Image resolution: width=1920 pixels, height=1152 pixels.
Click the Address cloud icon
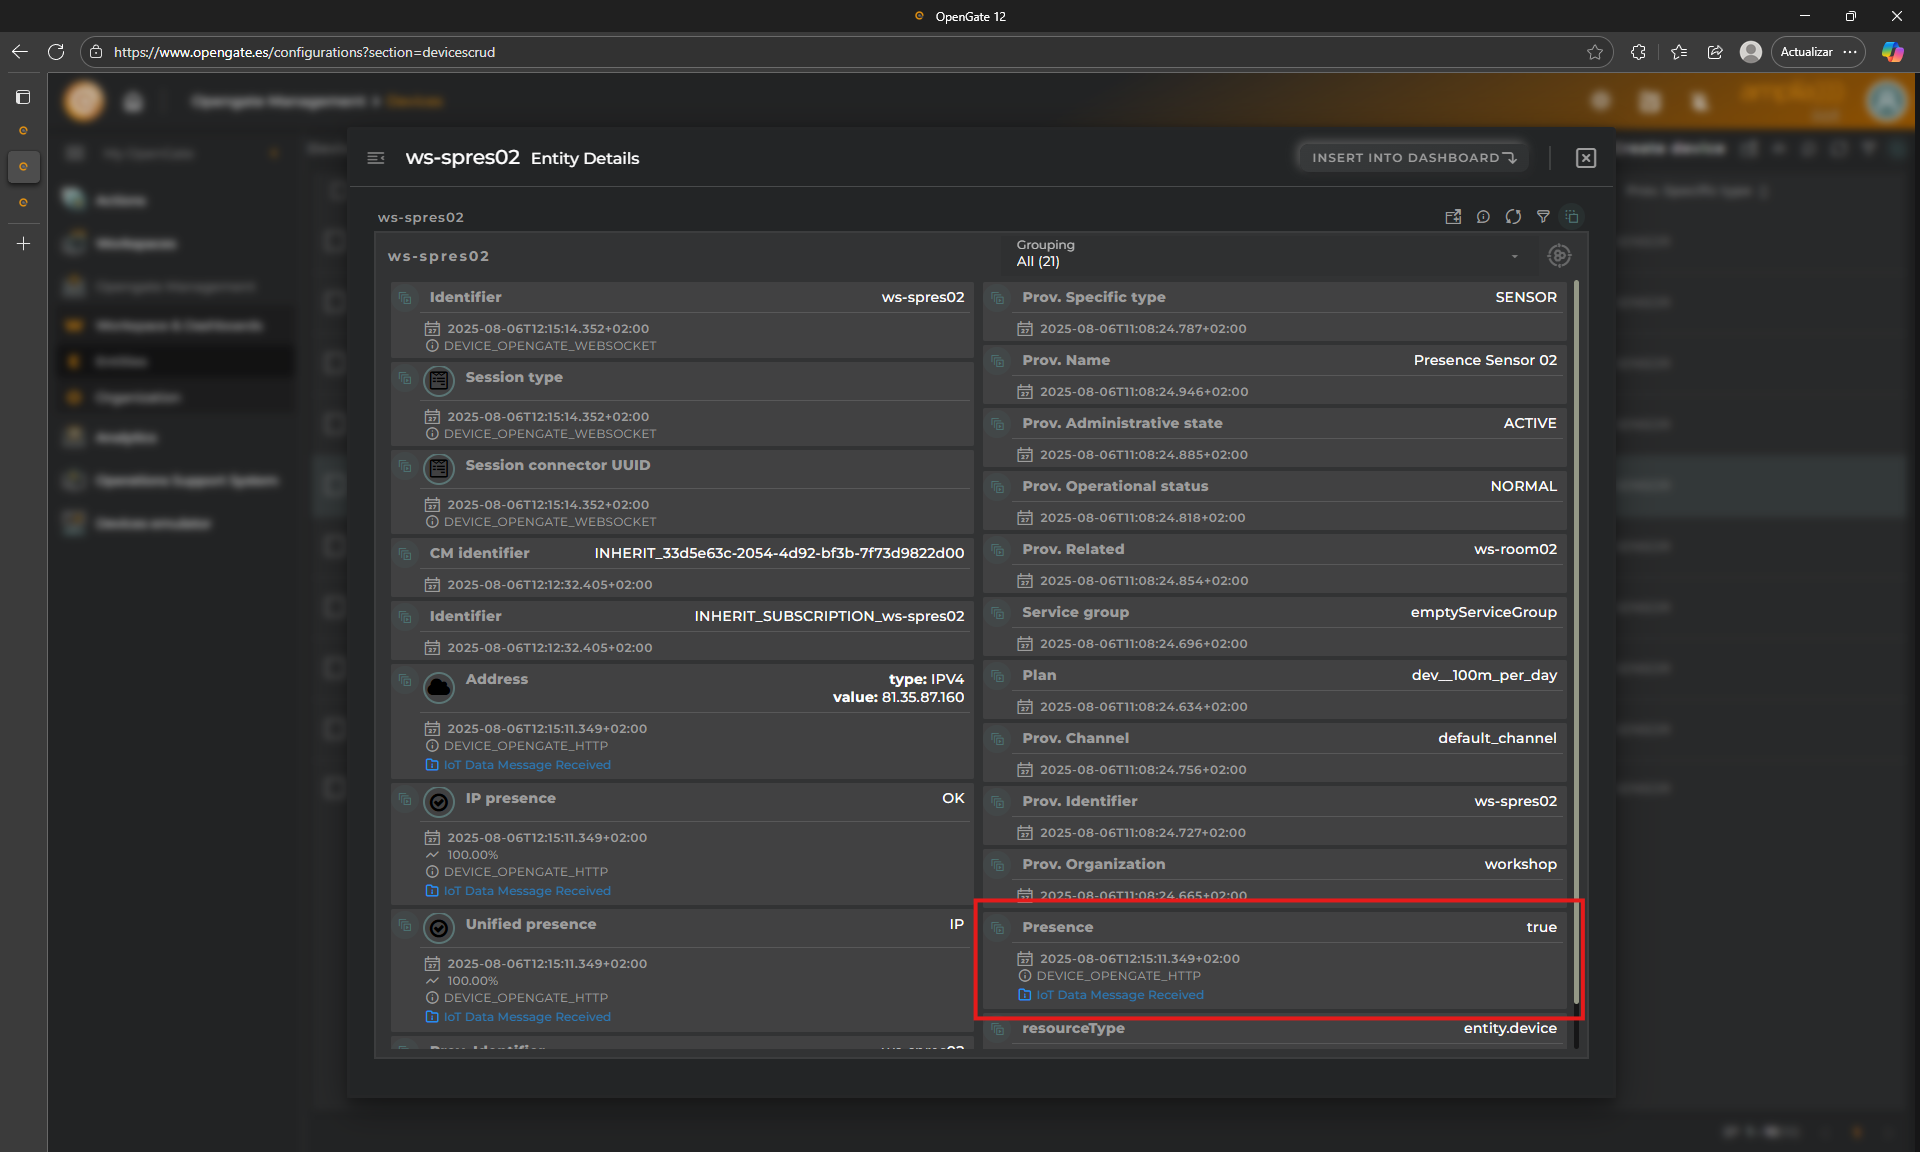(x=439, y=687)
